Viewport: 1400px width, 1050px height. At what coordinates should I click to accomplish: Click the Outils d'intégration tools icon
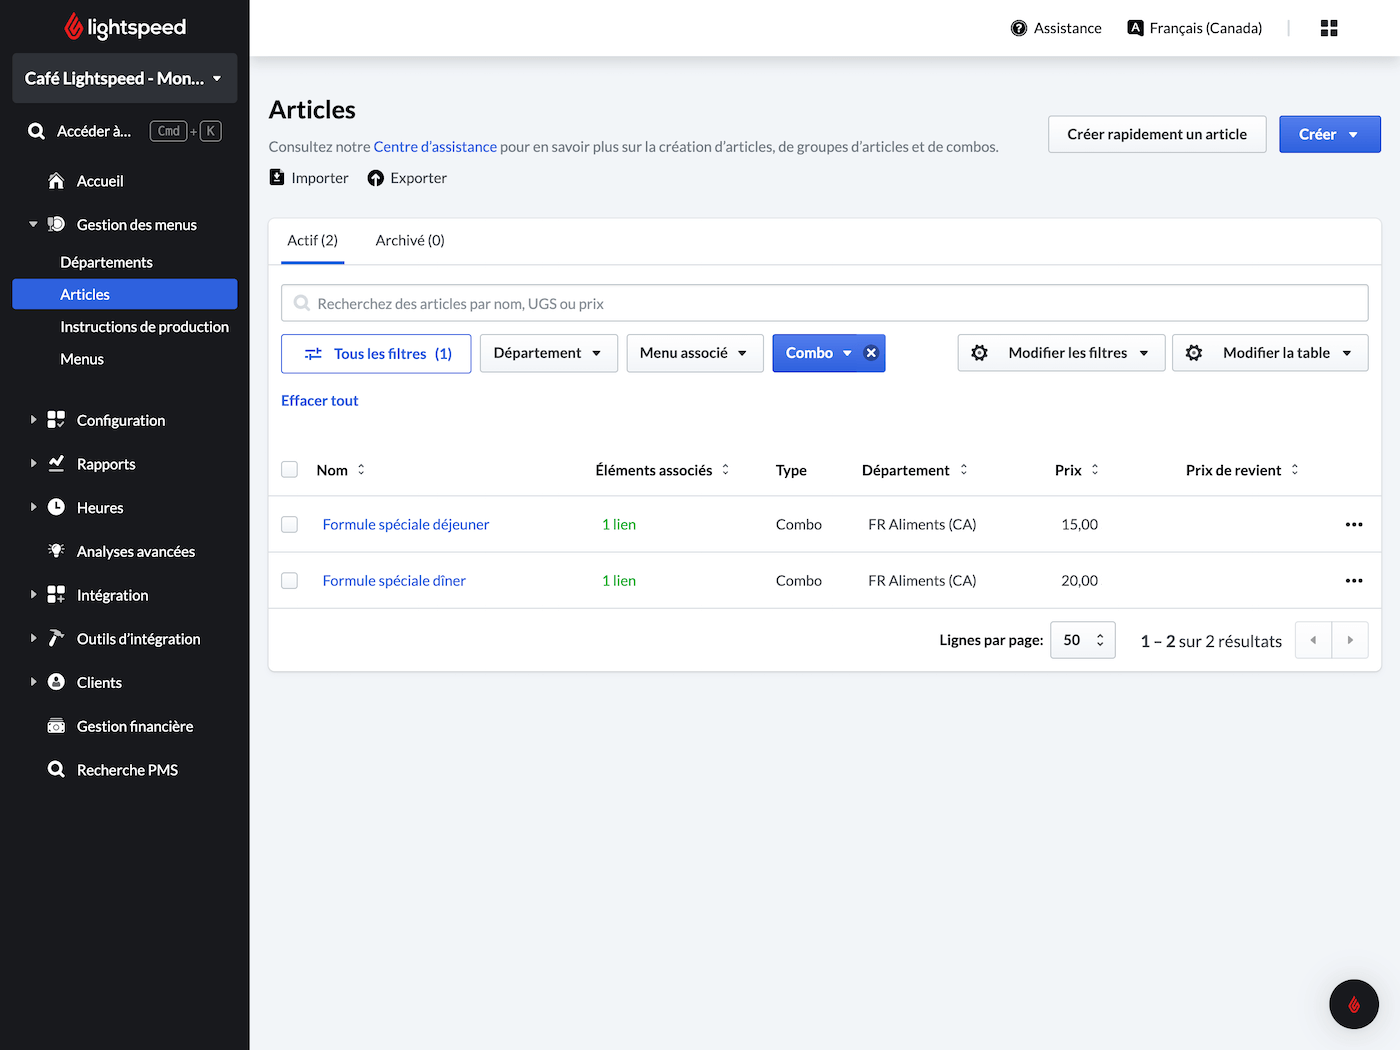tap(56, 638)
